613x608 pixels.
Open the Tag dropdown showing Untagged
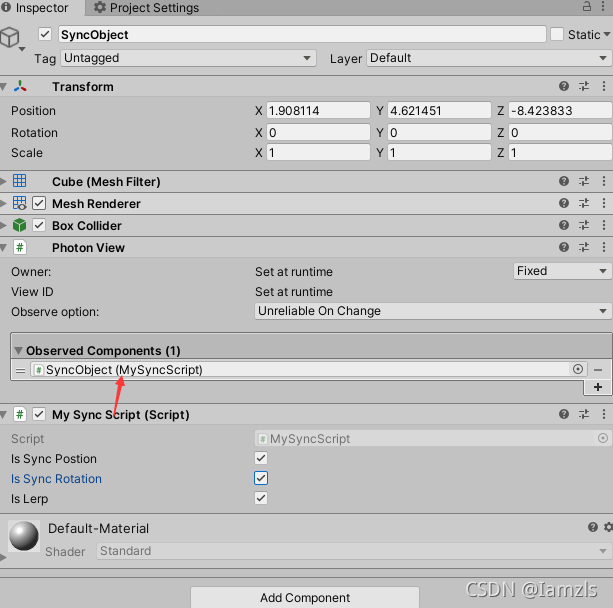188,58
